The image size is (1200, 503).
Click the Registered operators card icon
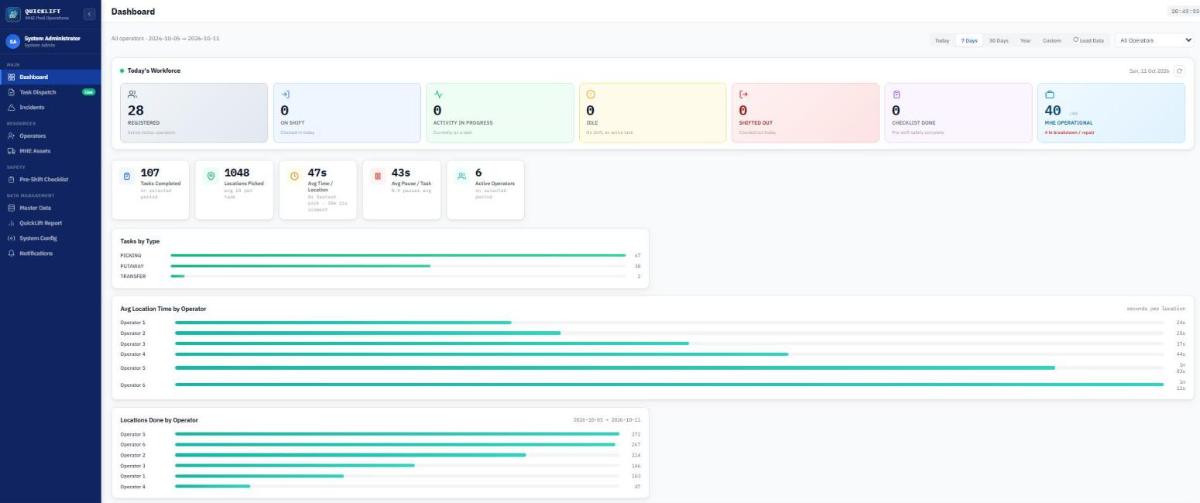coord(133,94)
